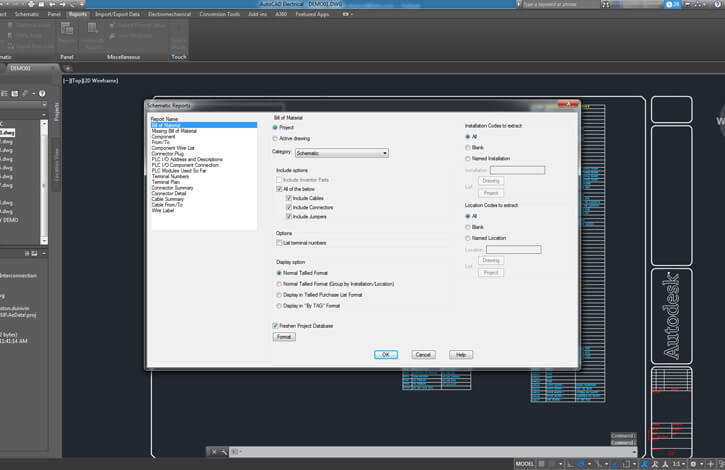Click the new drawing tab plus icon

click(x=68, y=68)
